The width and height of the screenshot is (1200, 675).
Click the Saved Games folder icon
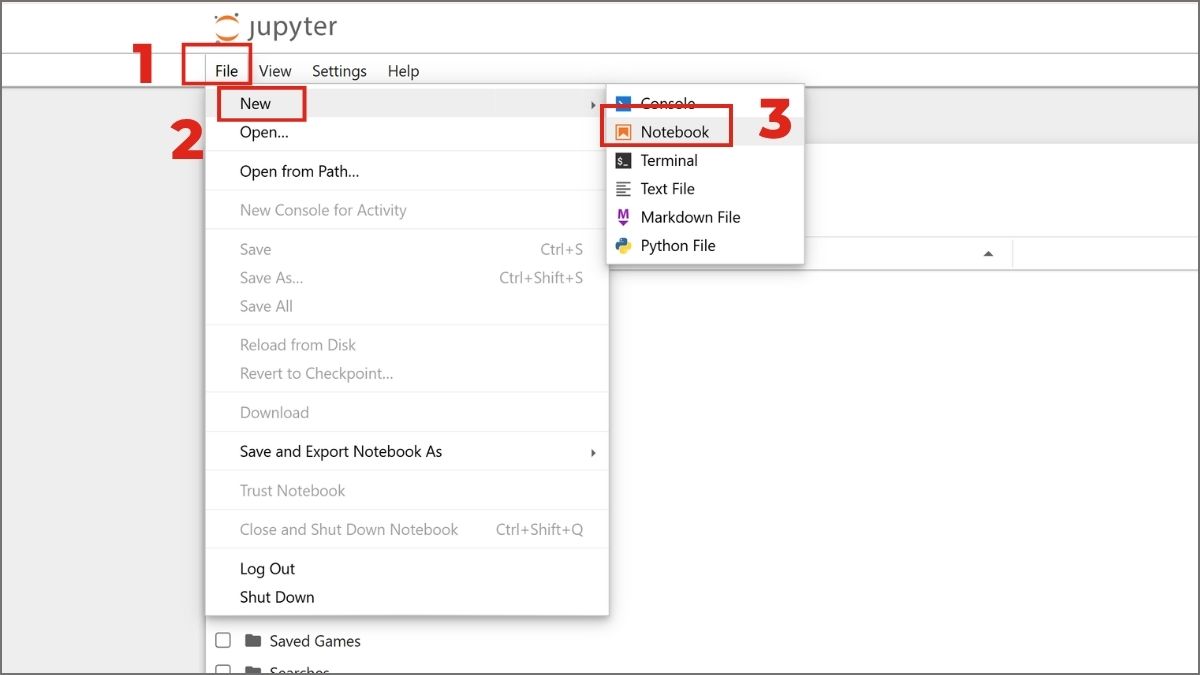253,640
